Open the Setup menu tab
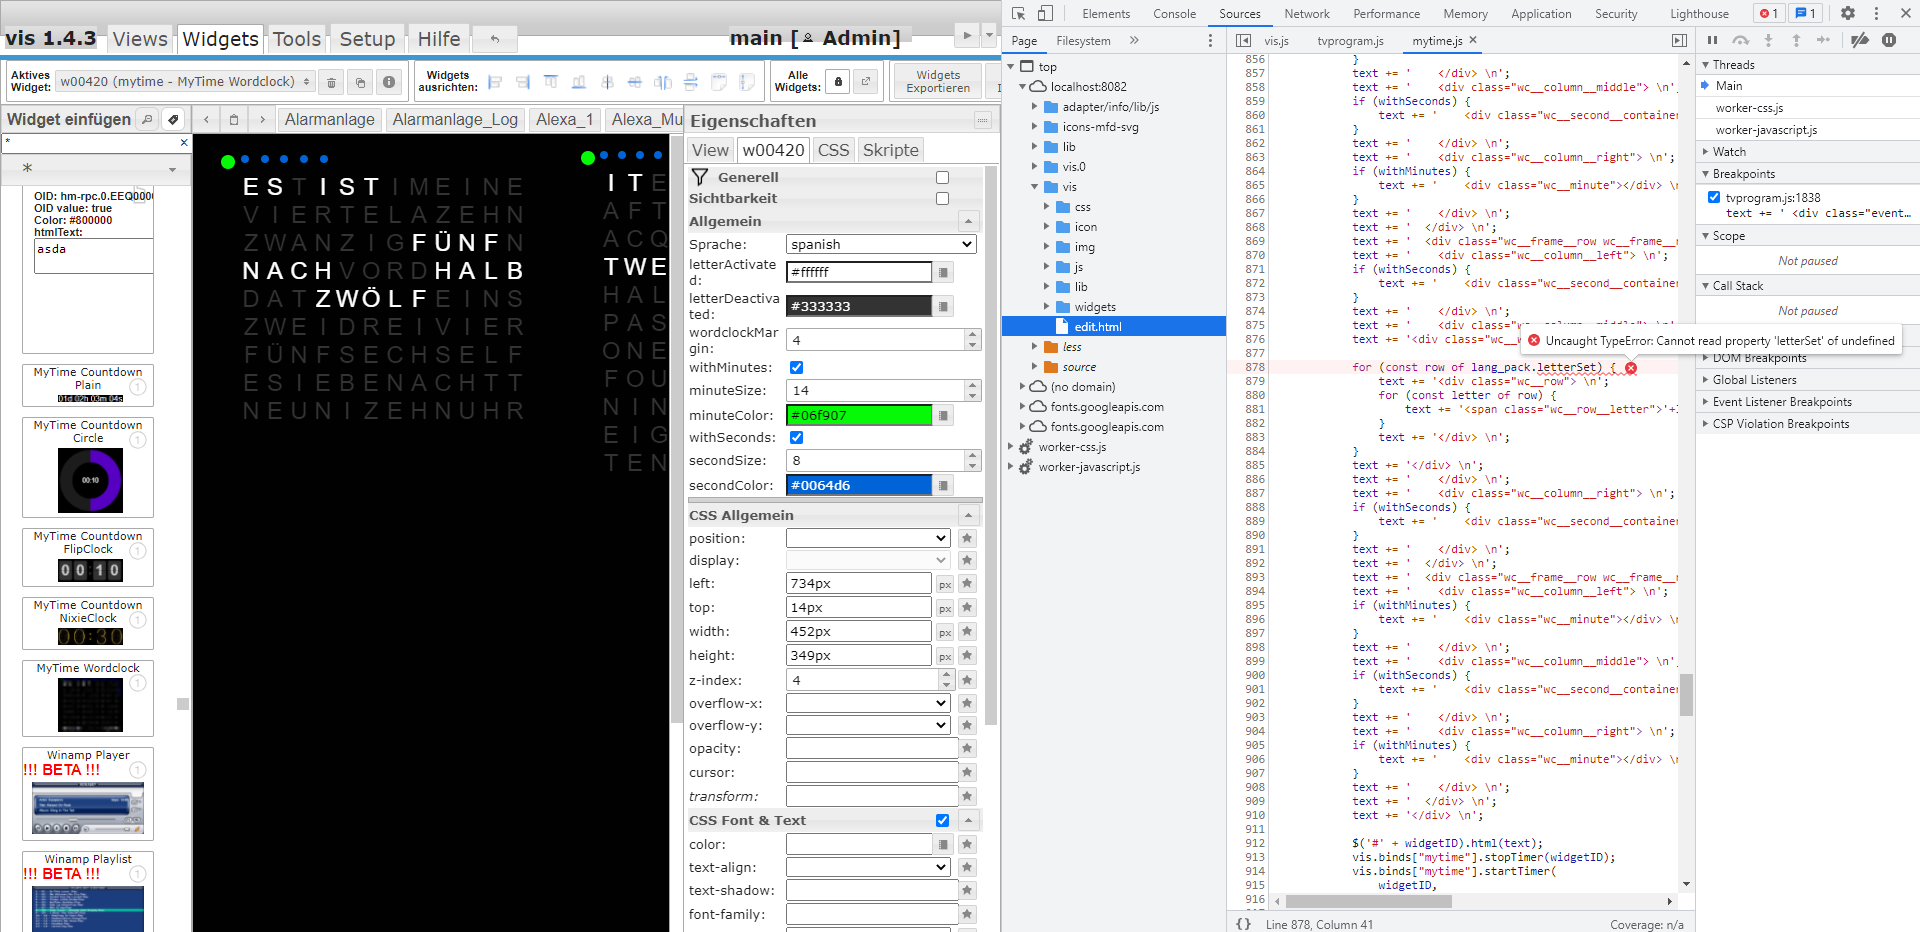Image resolution: width=1920 pixels, height=932 pixels. 367,39
